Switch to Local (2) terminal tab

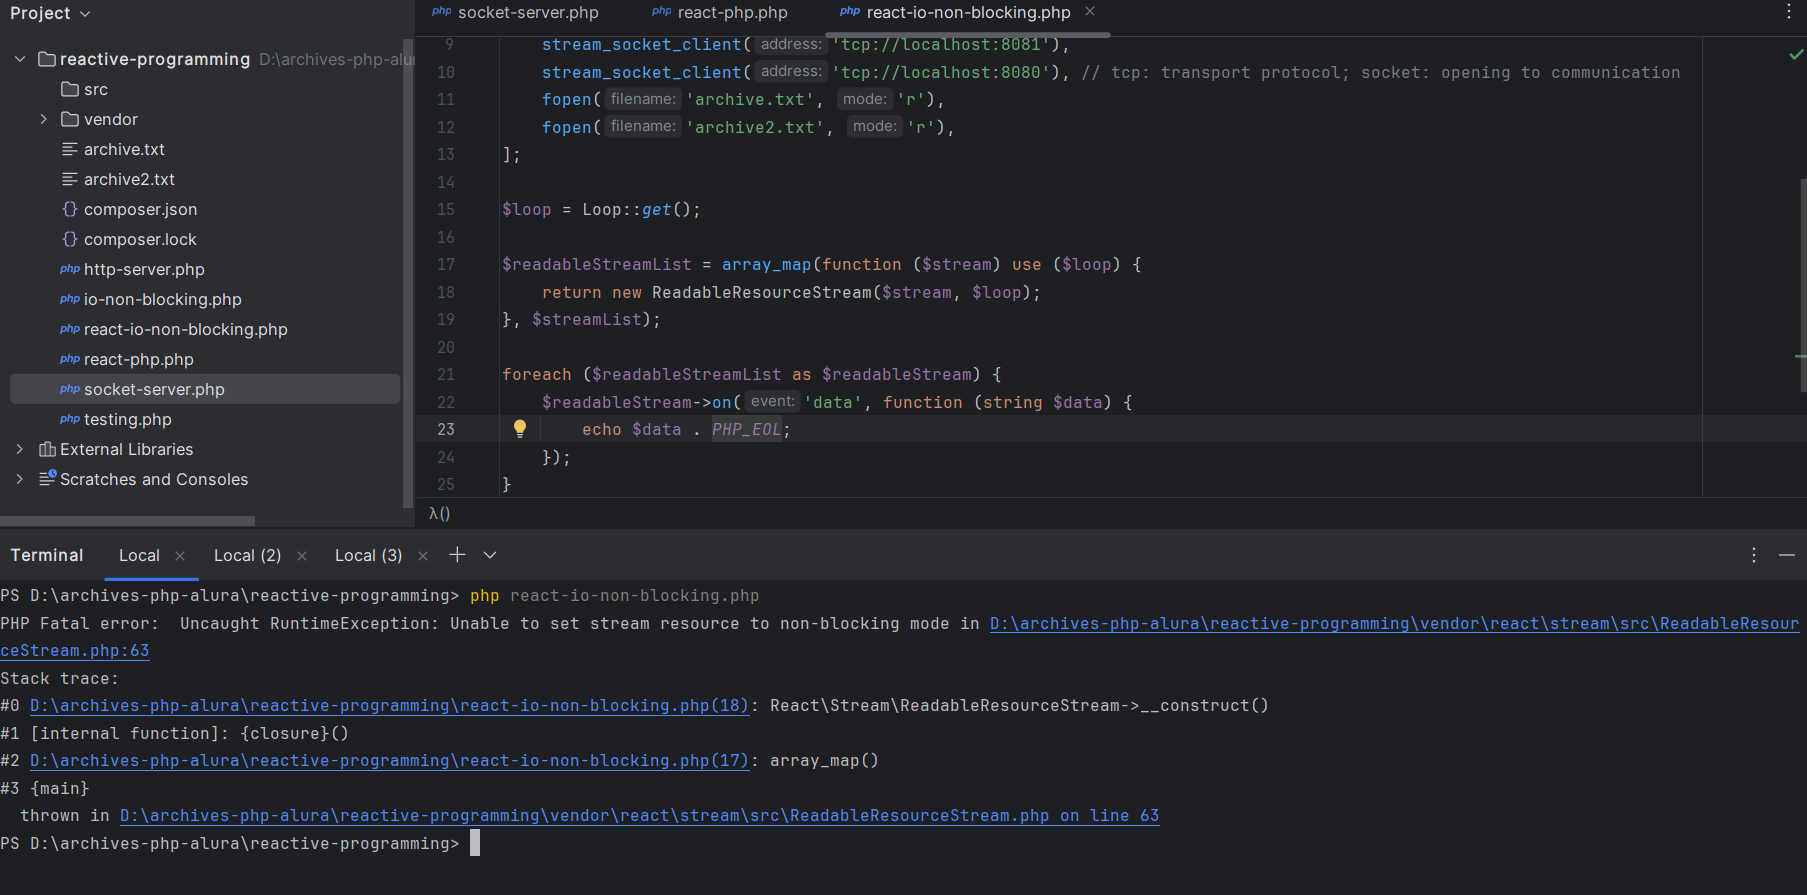tap(247, 555)
